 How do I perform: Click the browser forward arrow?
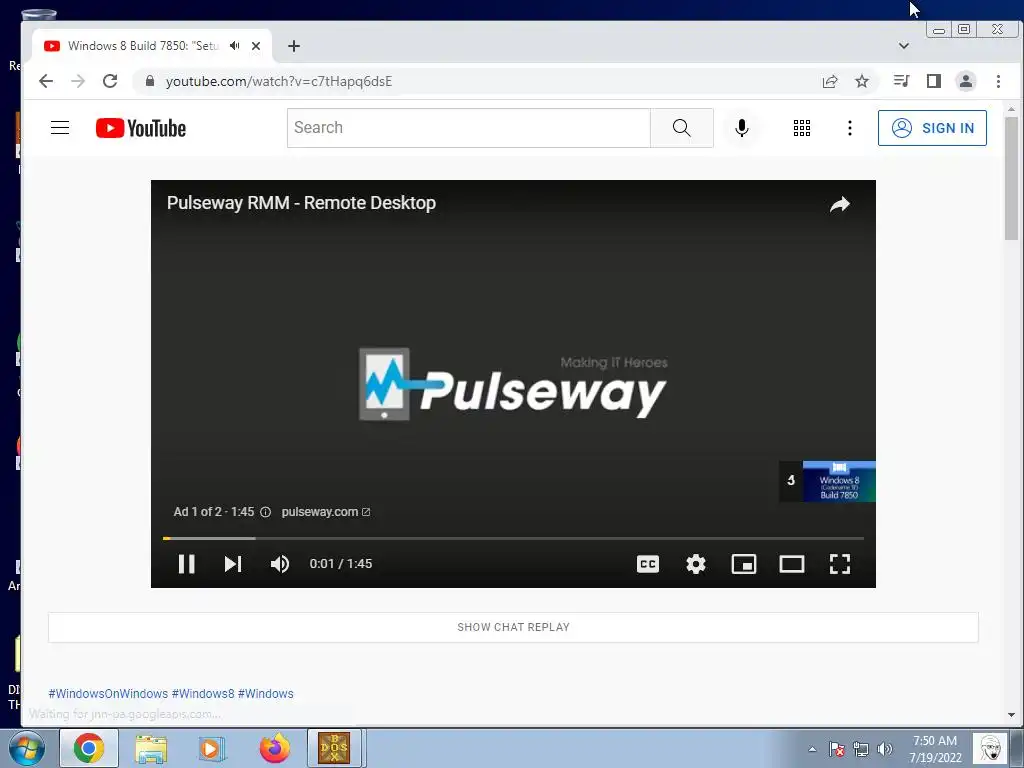click(x=78, y=81)
